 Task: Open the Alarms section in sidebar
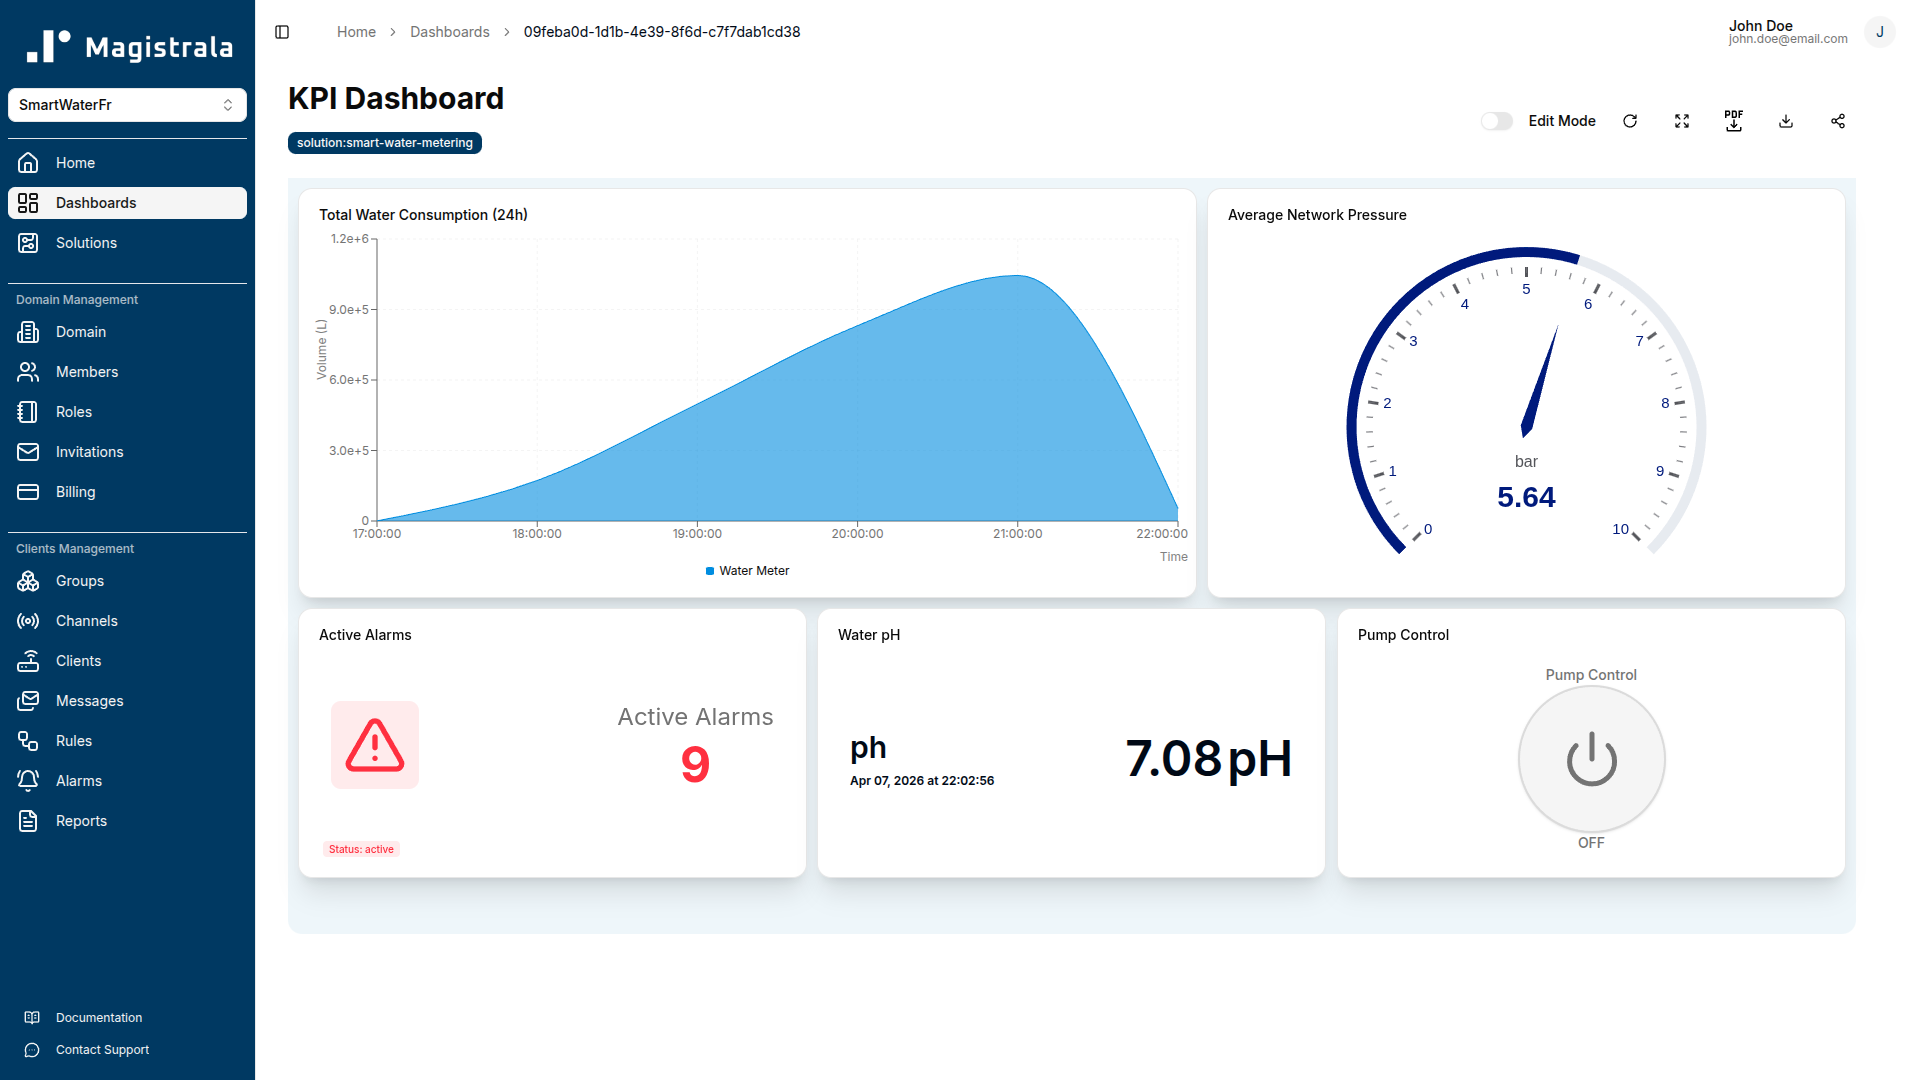(78, 780)
